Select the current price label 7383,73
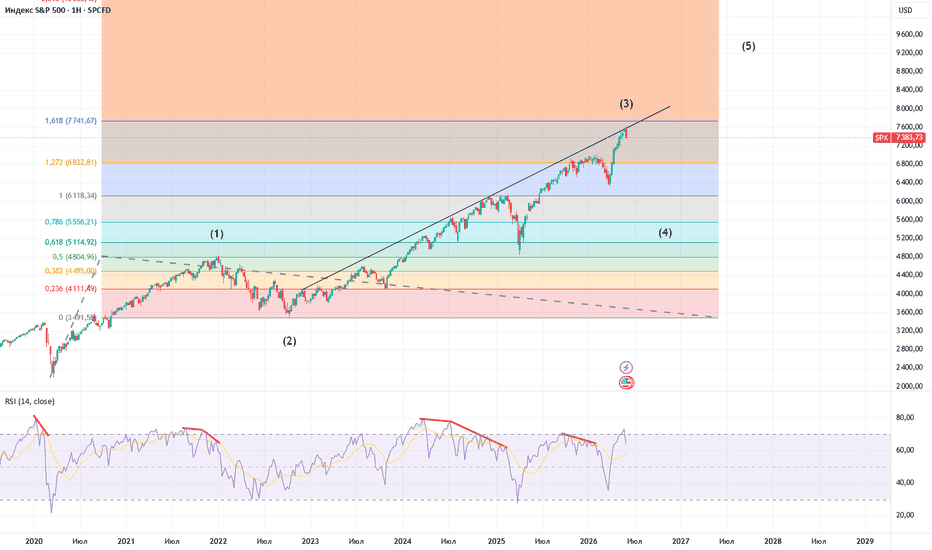This screenshot has height=550, width=932. tap(908, 137)
